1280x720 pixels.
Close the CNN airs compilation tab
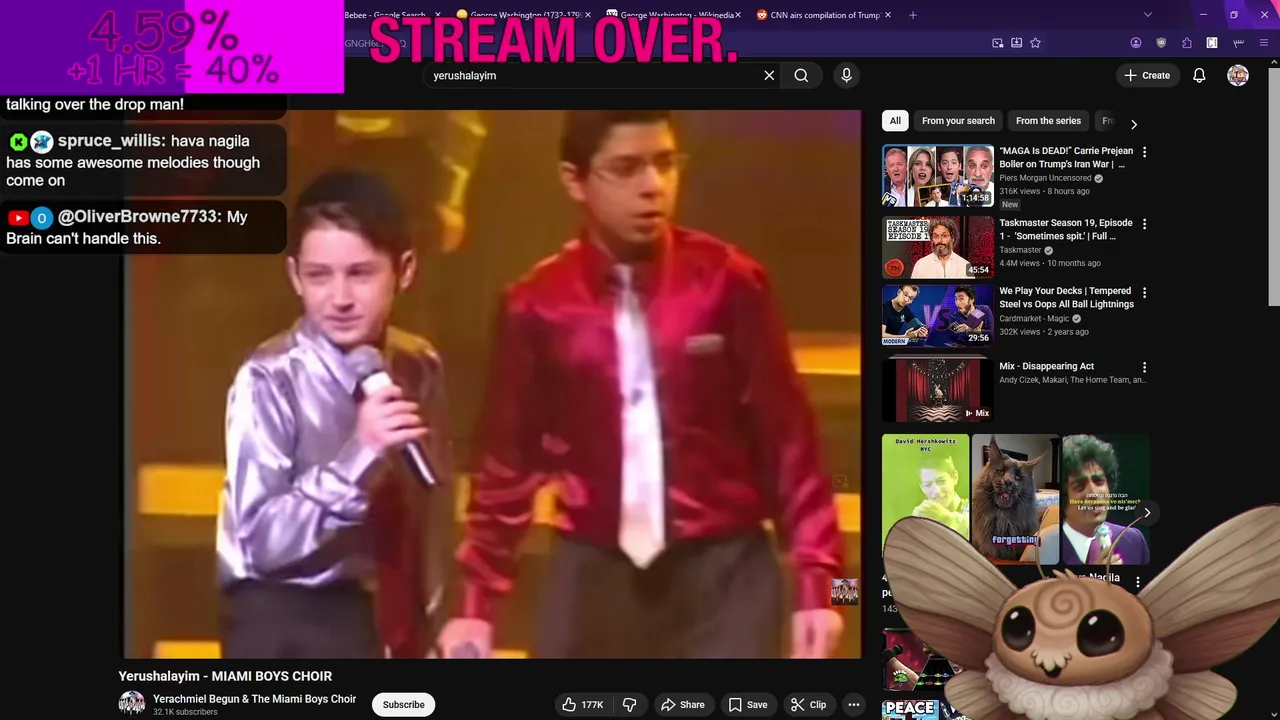pyautogui.click(x=887, y=15)
